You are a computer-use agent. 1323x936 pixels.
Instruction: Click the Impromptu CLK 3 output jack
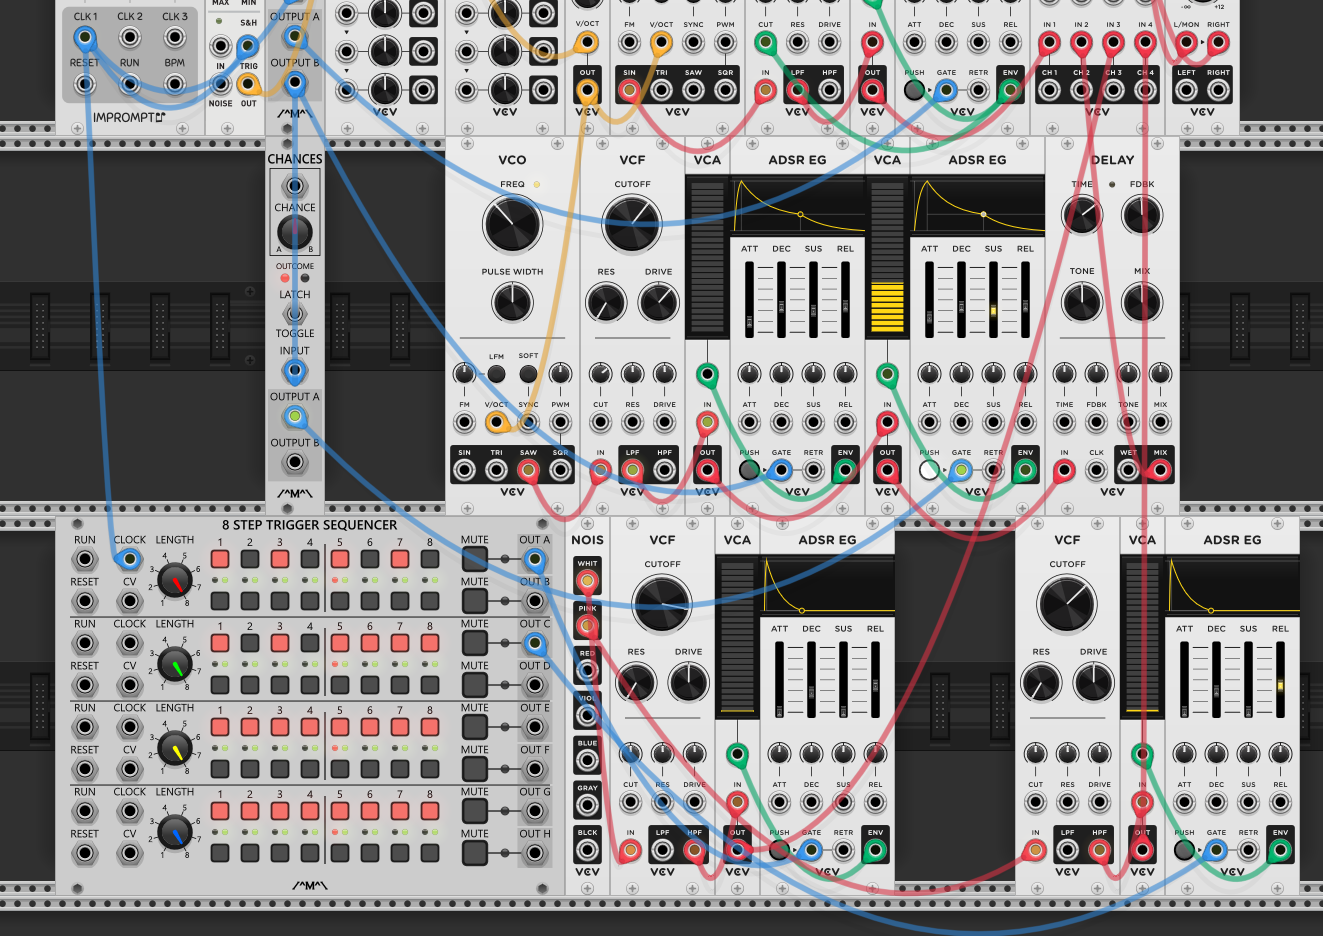tap(175, 38)
